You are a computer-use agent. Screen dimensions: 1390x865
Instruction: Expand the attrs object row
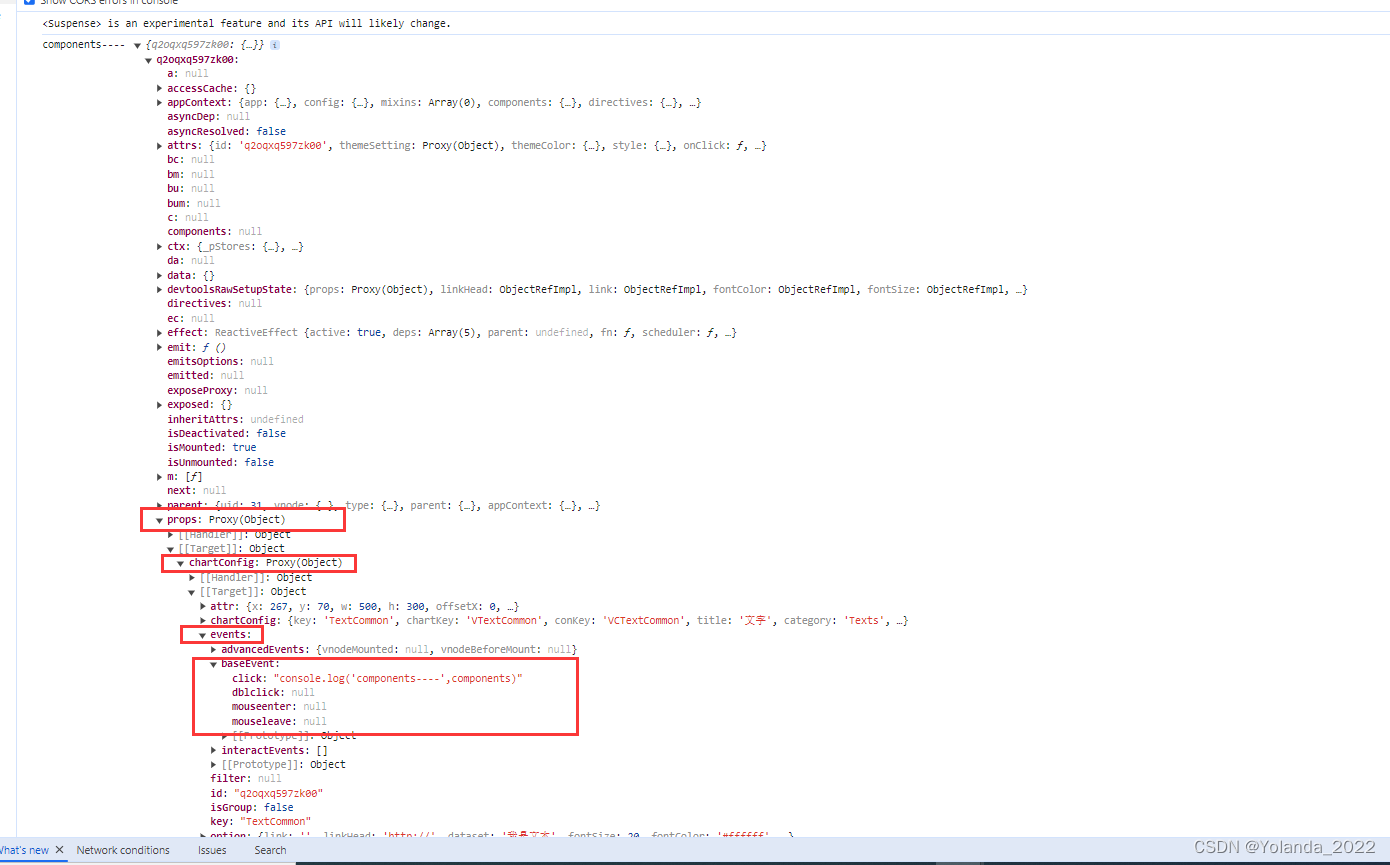click(160, 146)
